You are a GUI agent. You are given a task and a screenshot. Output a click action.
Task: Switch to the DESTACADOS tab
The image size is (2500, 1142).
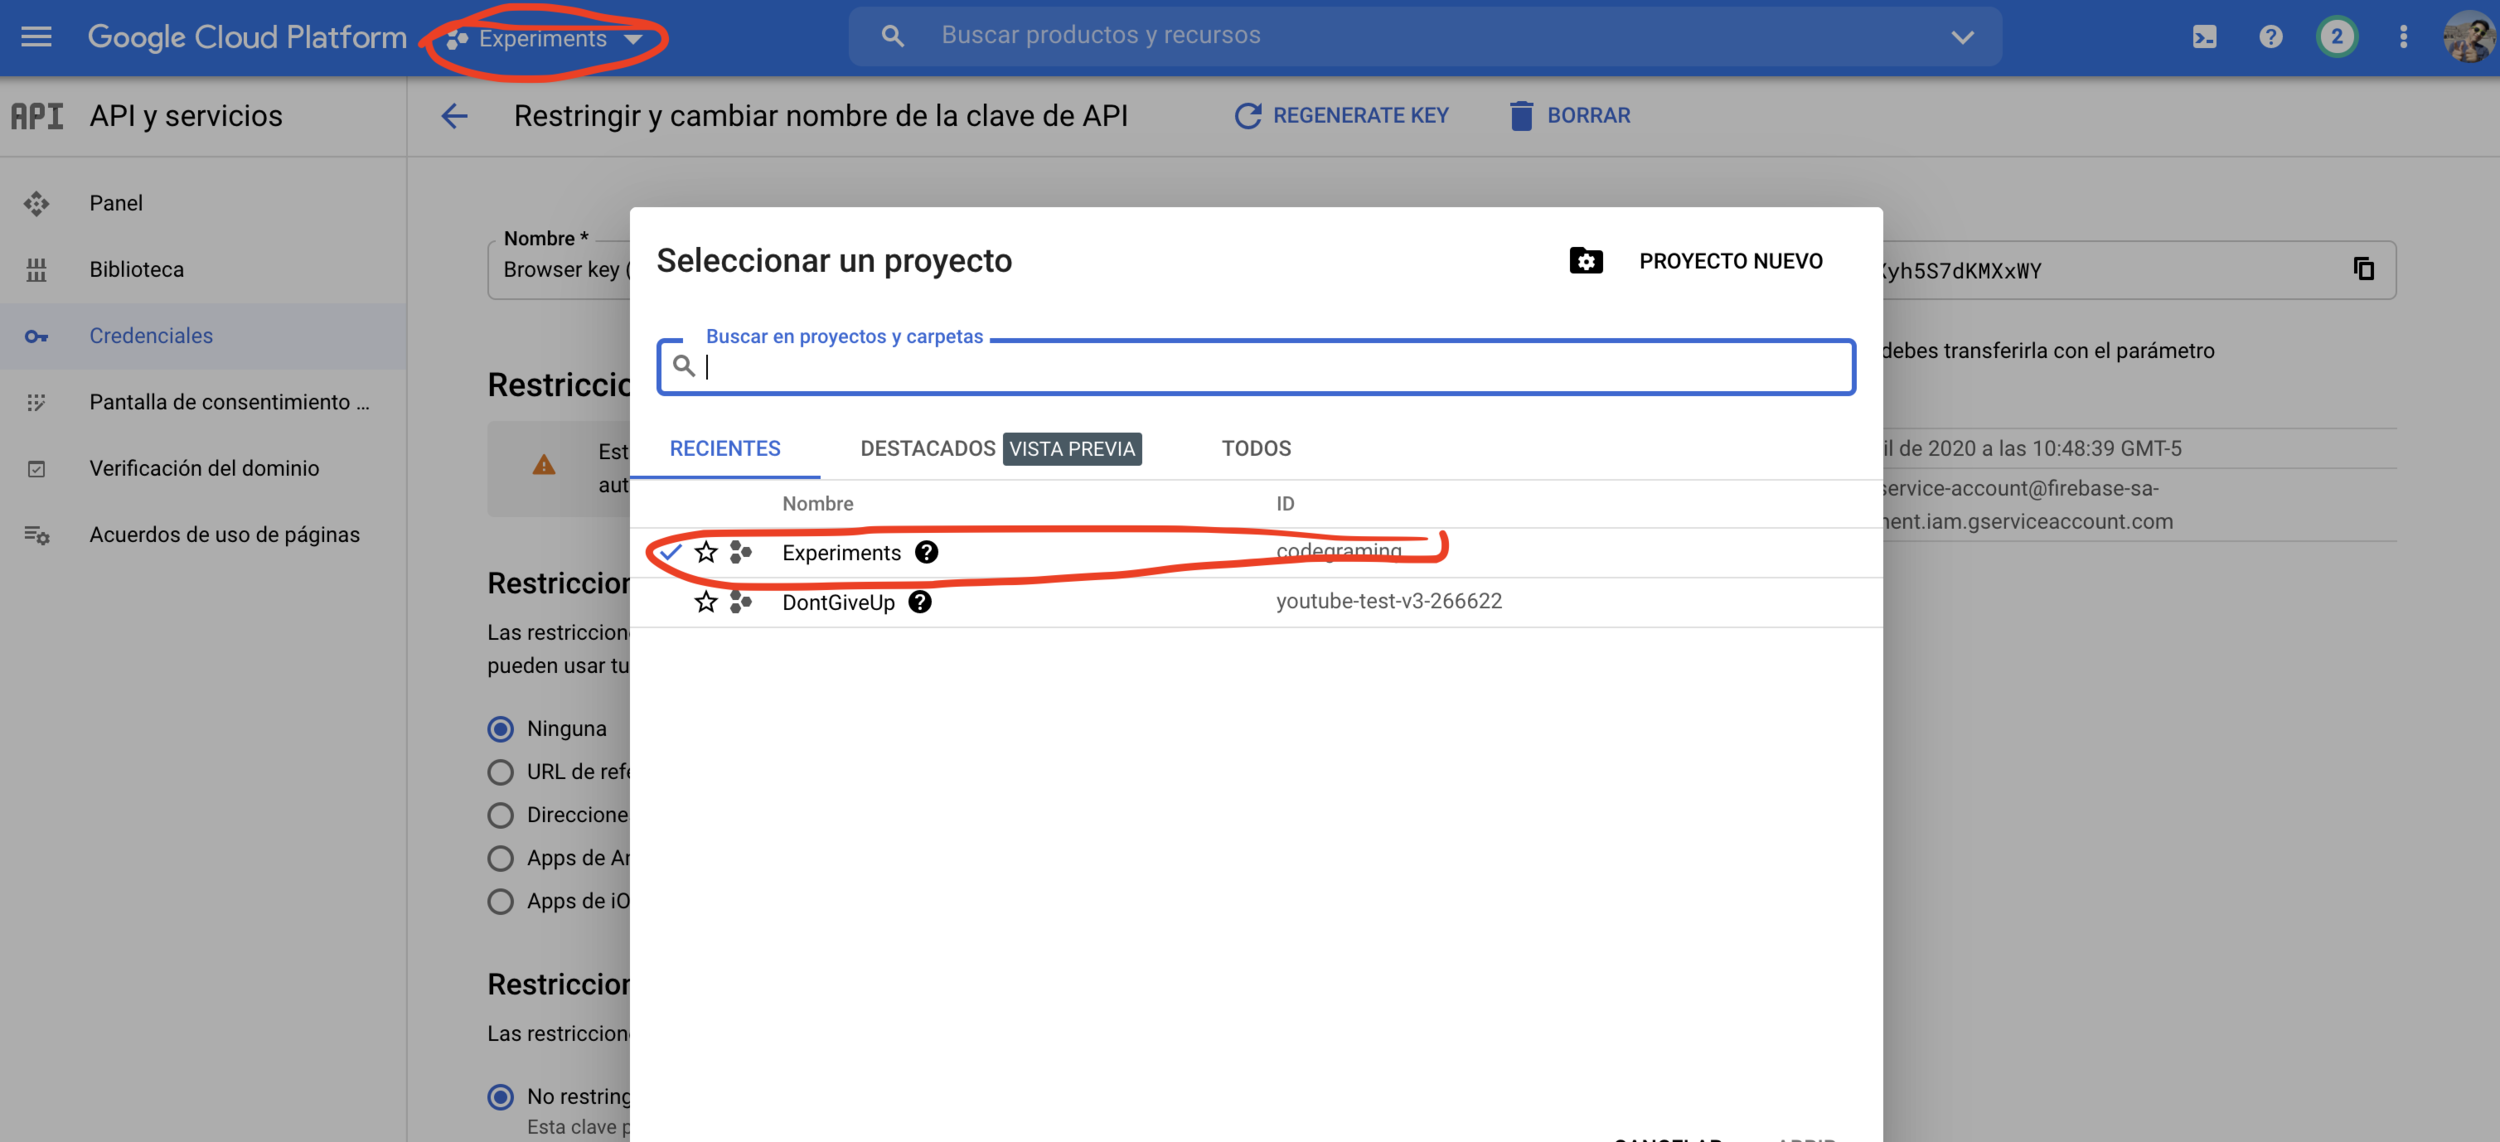927,449
